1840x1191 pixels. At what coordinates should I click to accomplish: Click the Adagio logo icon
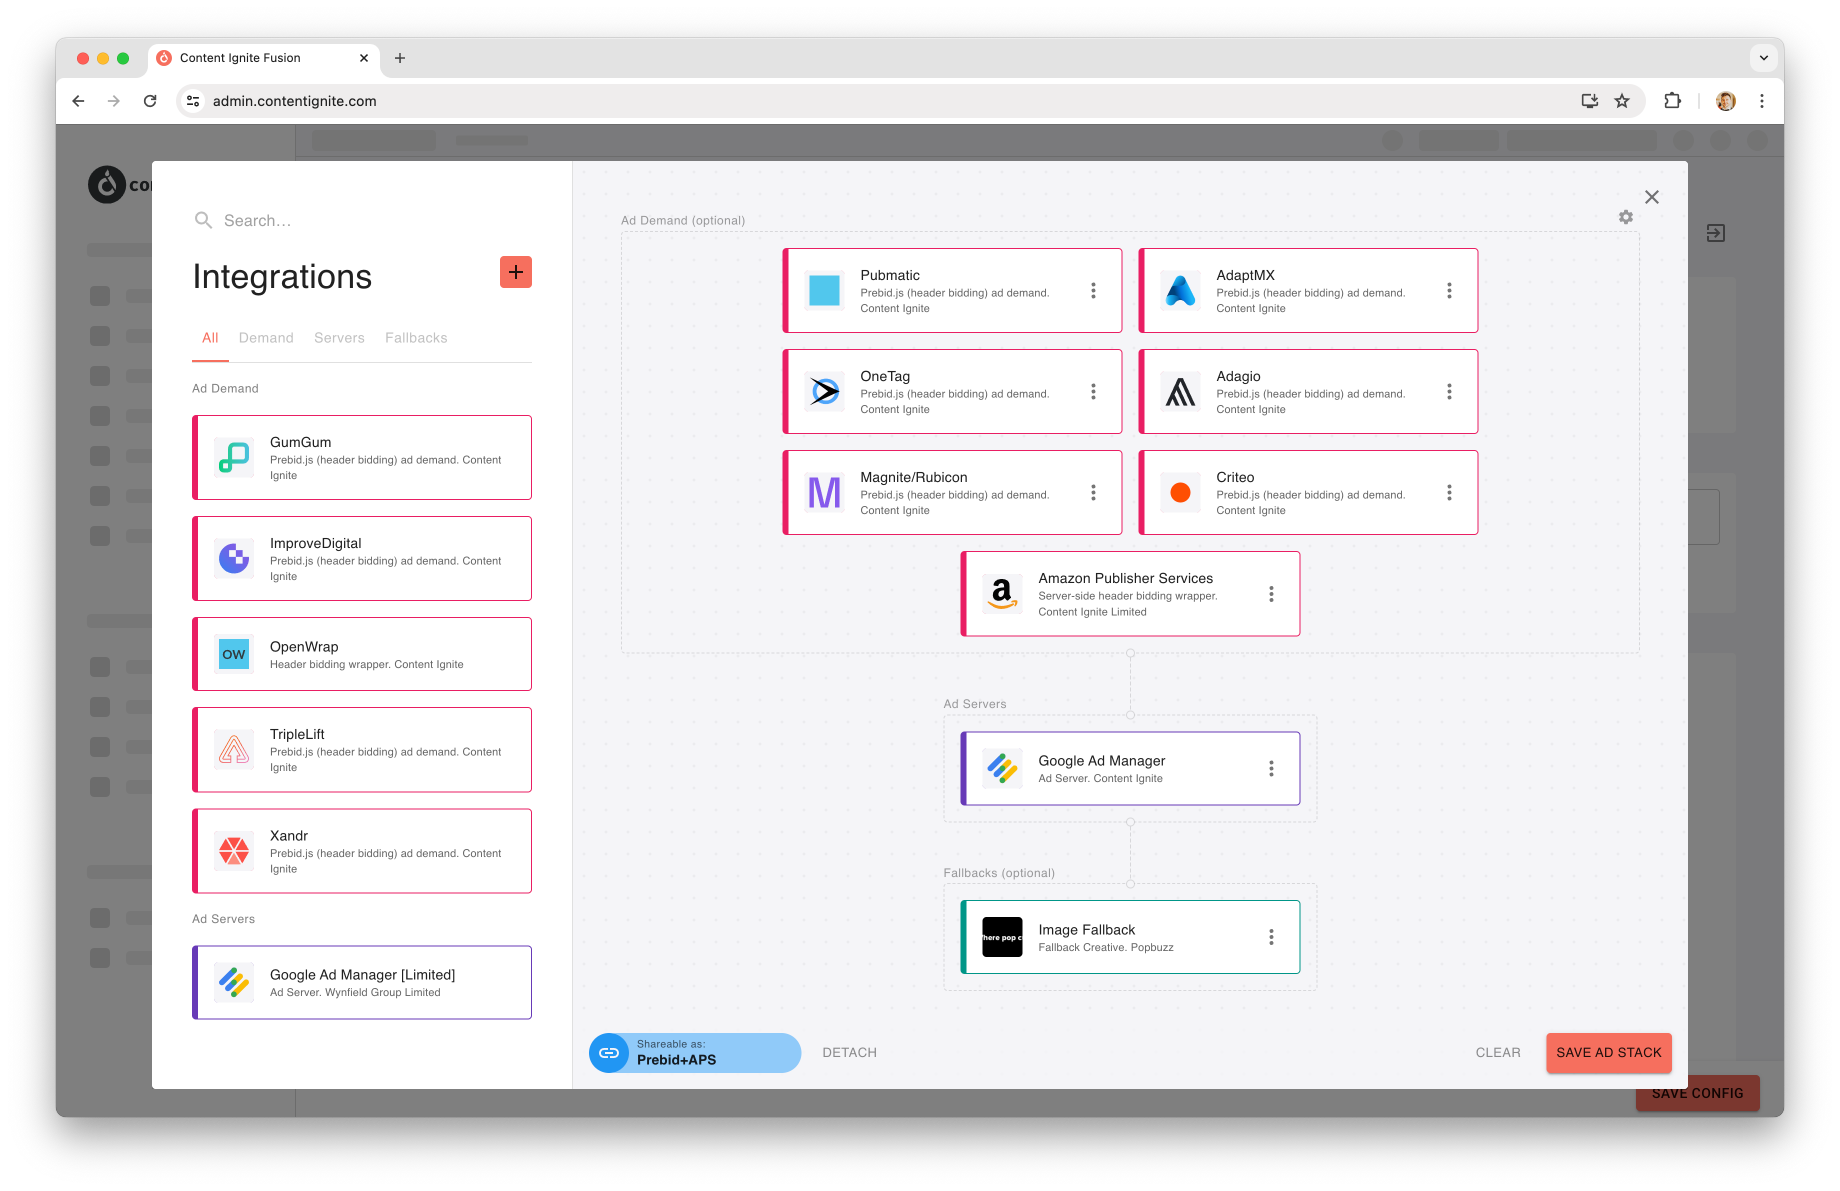pyautogui.click(x=1180, y=392)
